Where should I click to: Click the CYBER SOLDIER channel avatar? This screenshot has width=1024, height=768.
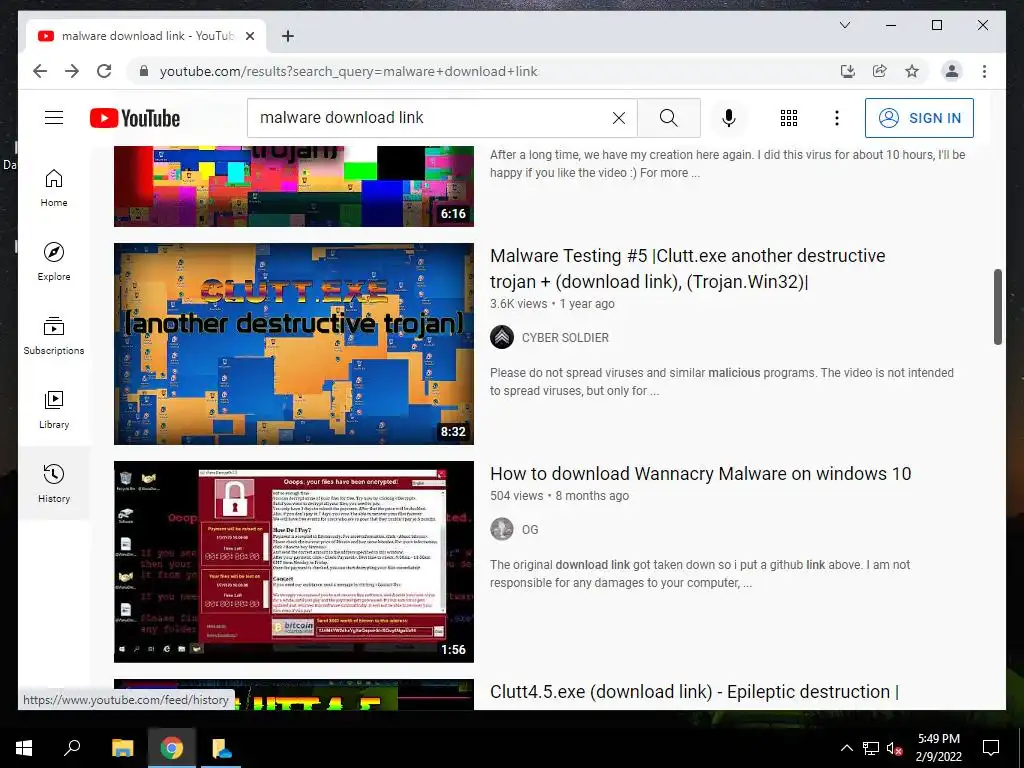click(x=502, y=337)
